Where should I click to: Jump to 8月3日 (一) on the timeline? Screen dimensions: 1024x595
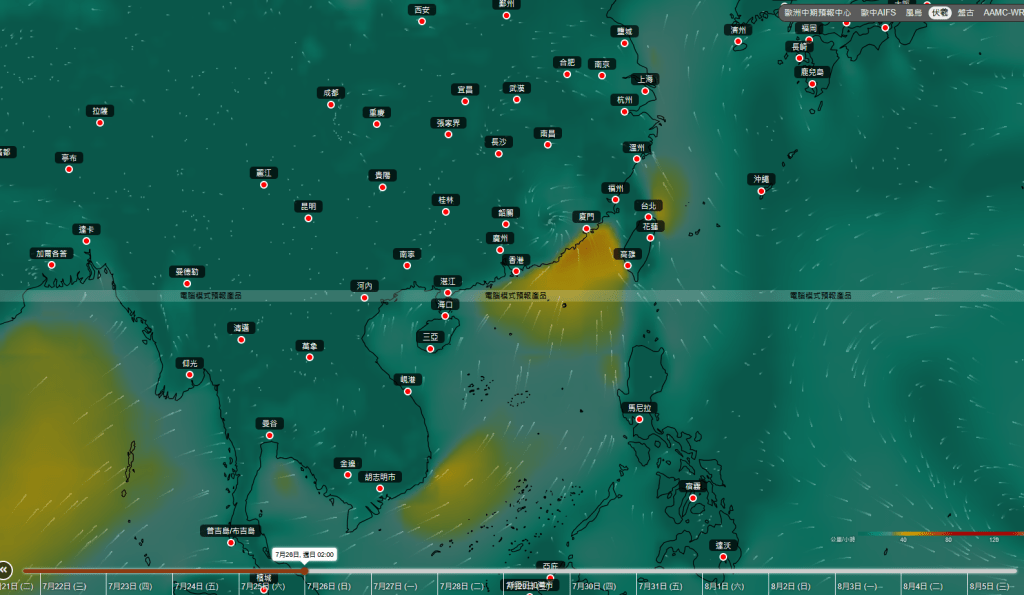tap(858, 586)
